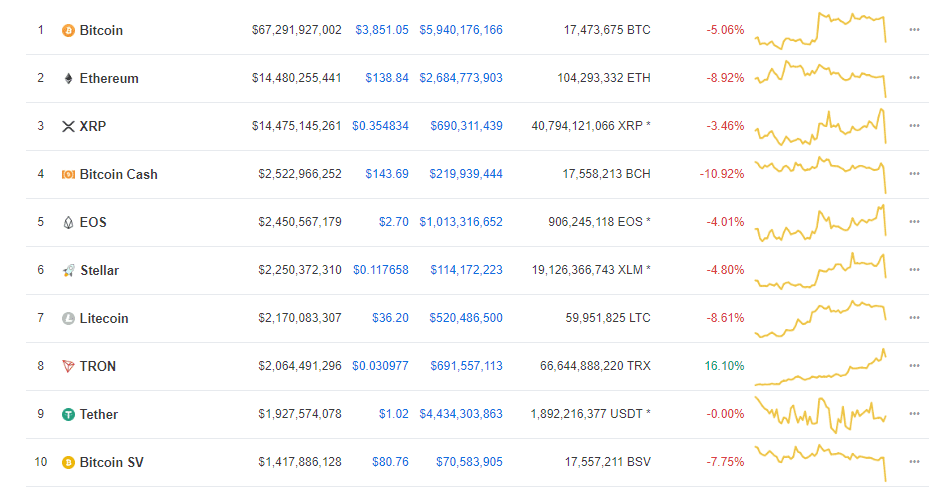
Task: Open the TRON 7-day sparkline chart
Action: 821,367
